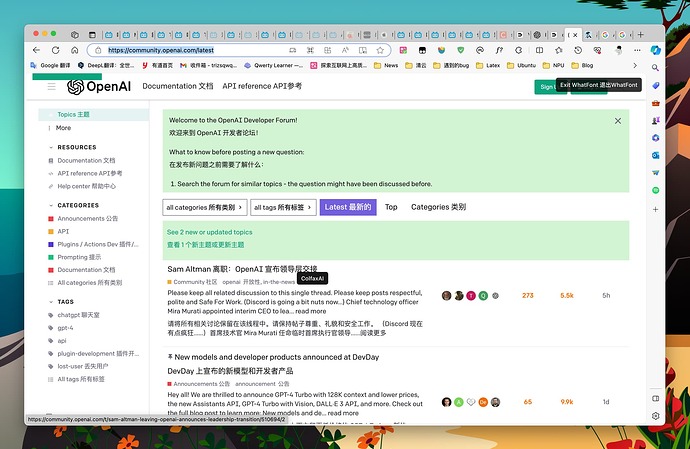The width and height of the screenshot is (690, 449).
Task: Click the OpenAI logo
Action: tap(99, 86)
